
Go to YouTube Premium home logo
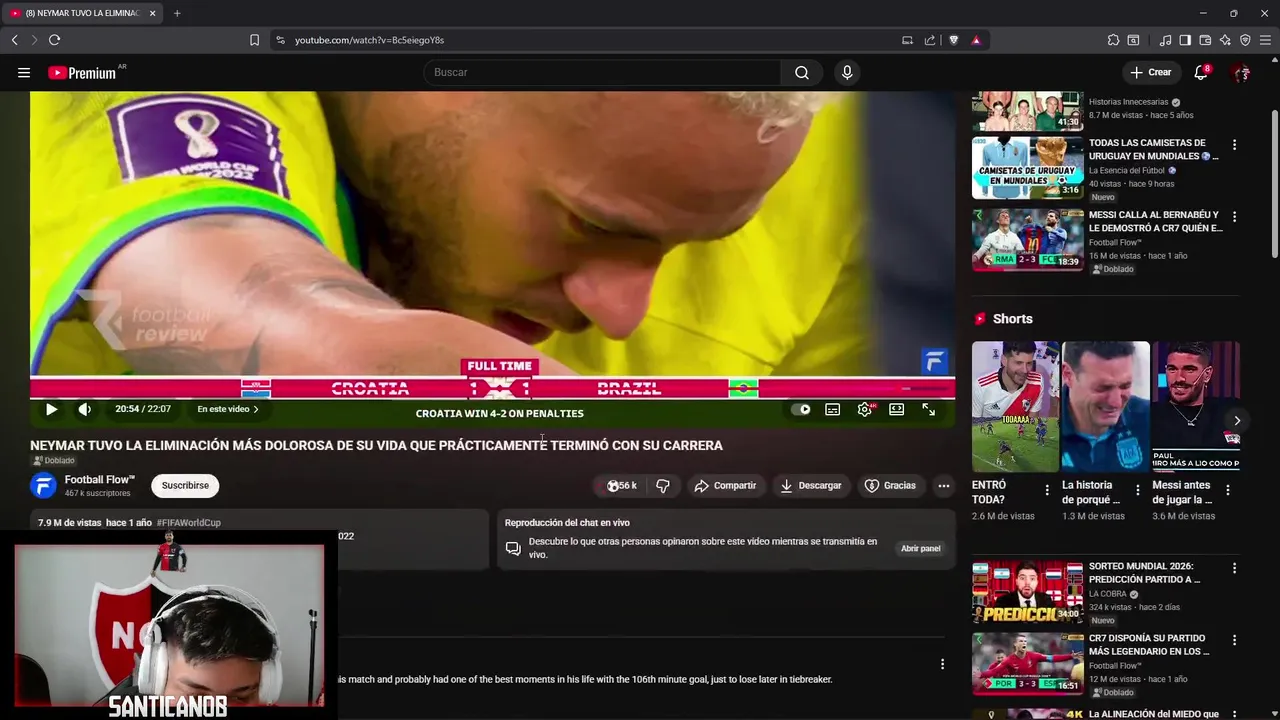[x=82, y=73]
